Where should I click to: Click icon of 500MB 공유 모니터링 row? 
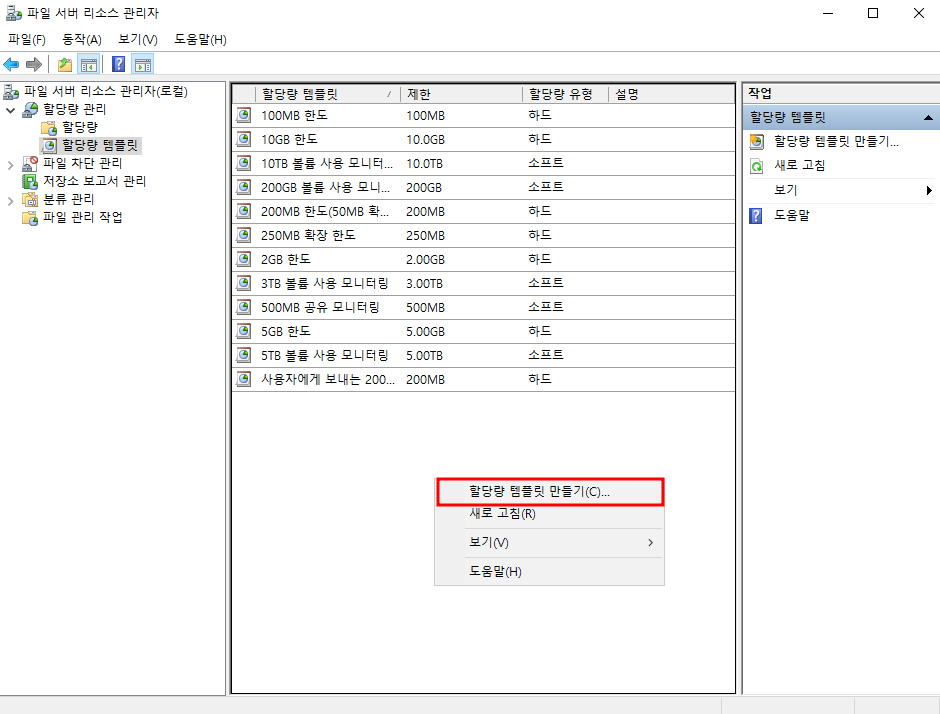(x=243, y=307)
